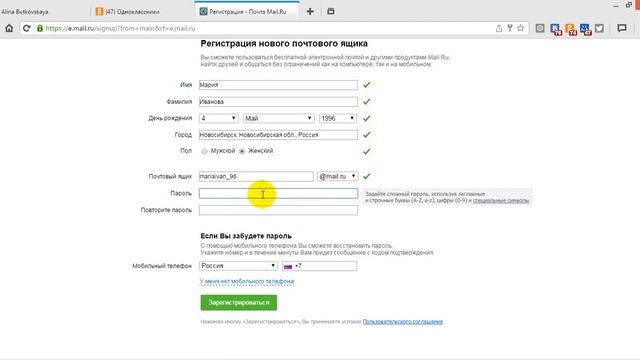Click the green padlock security icon
Image resolution: width=640 pixels, height=360 pixels.
click(x=40, y=28)
